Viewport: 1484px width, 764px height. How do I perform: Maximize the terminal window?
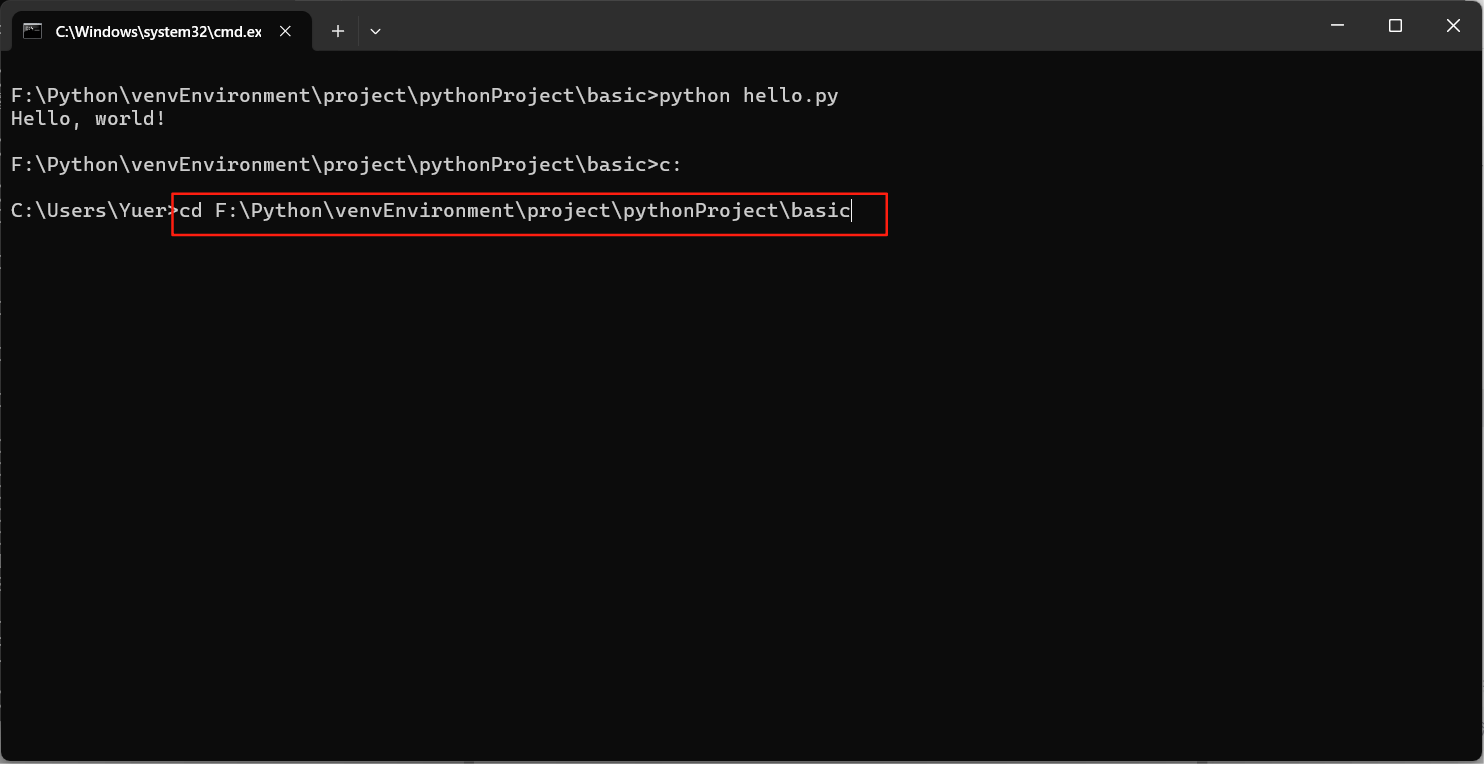point(1395,26)
